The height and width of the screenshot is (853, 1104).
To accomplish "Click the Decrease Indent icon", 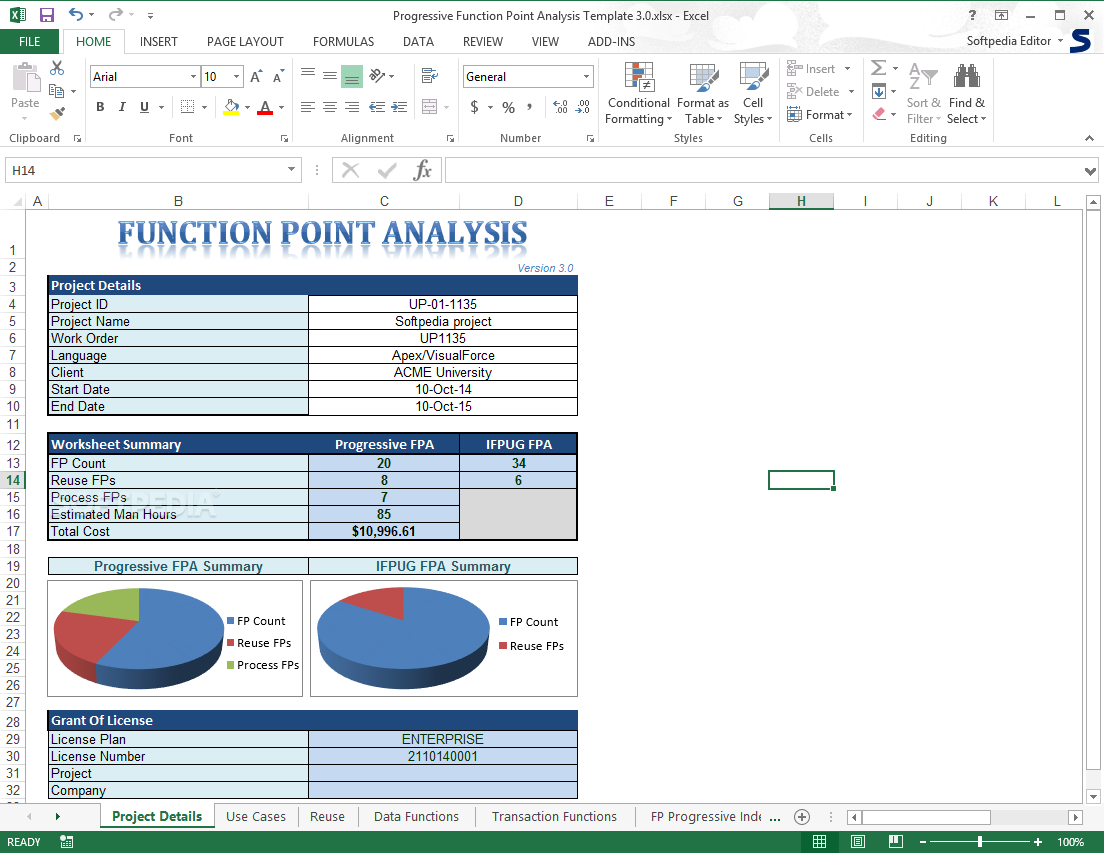I will 377,107.
